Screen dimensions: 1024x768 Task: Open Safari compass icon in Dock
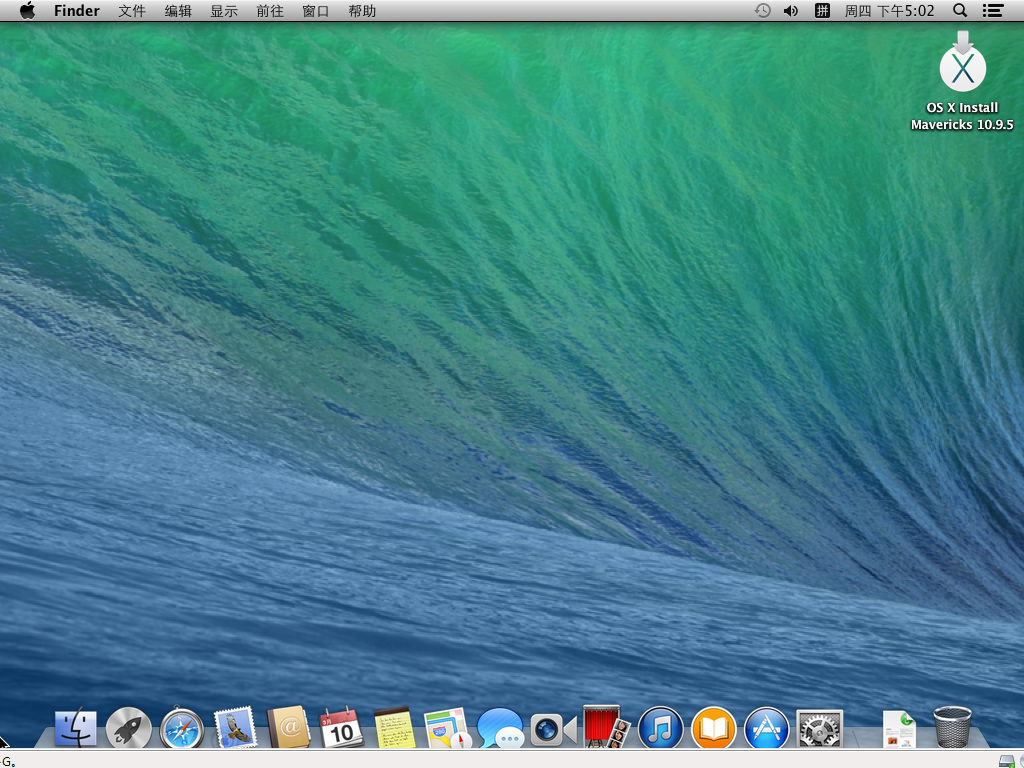coord(182,728)
